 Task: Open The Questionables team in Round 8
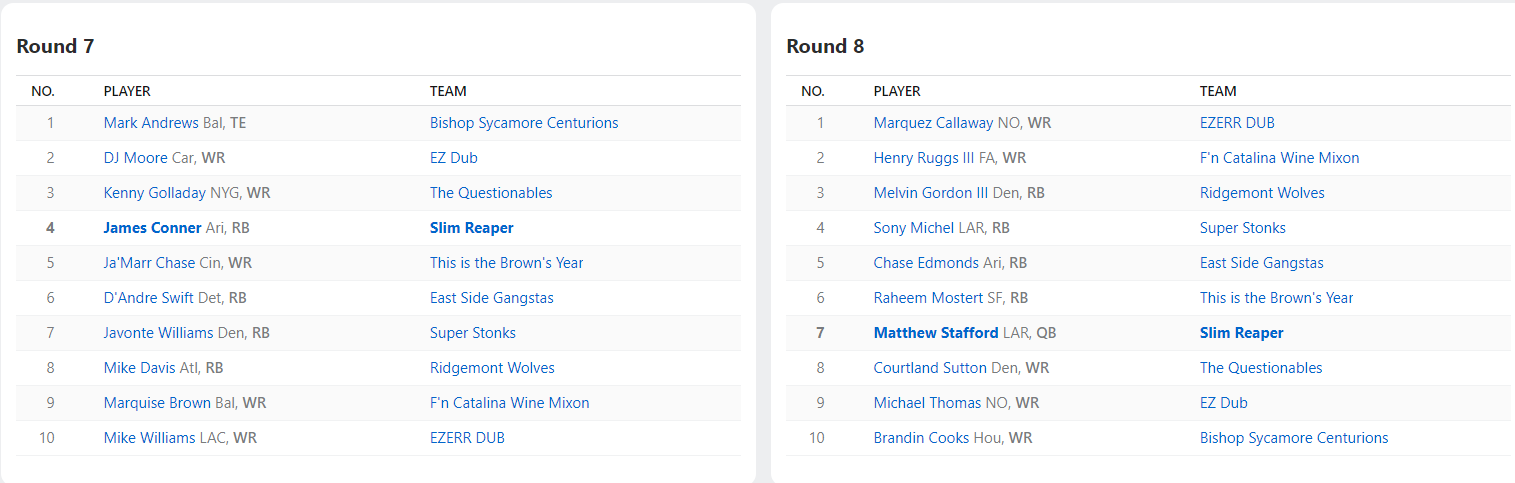click(1260, 368)
